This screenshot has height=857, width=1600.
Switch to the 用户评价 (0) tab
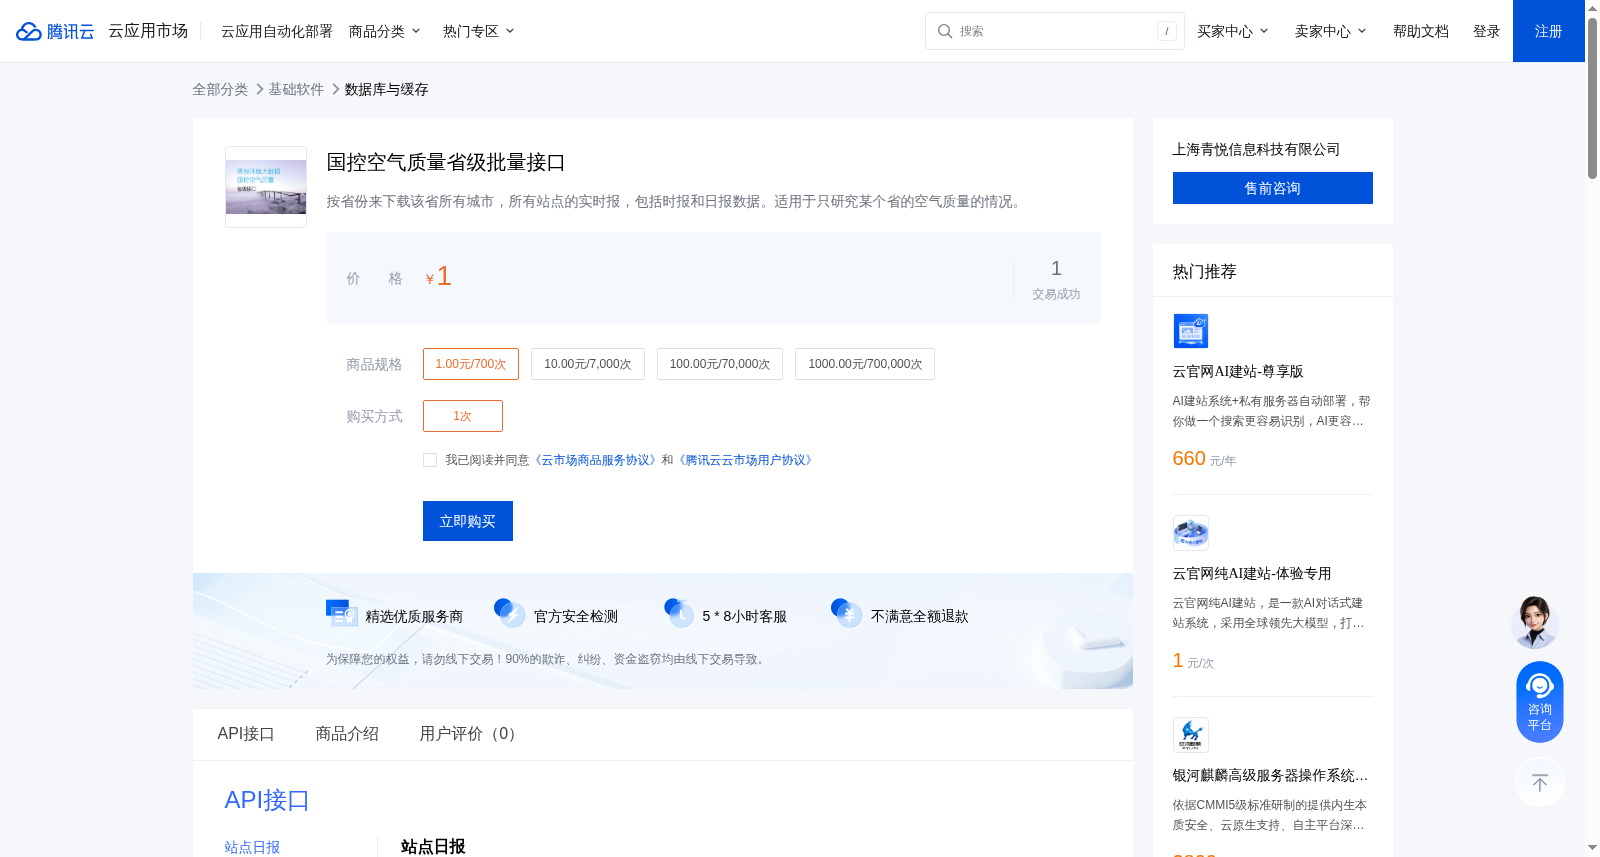point(471,734)
